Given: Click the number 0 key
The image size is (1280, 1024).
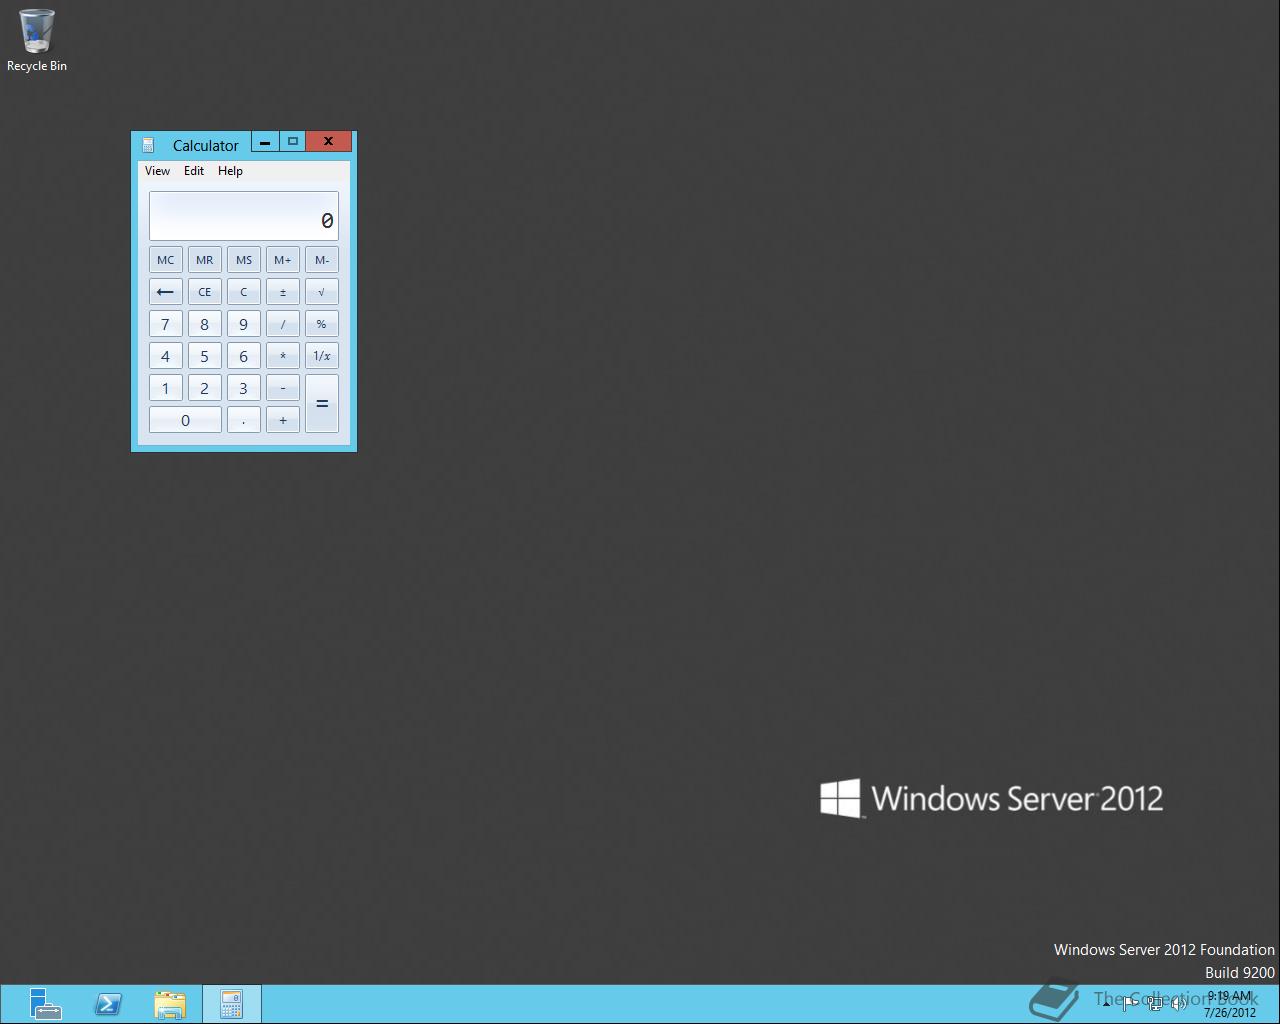Looking at the screenshot, I should tap(186, 420).
